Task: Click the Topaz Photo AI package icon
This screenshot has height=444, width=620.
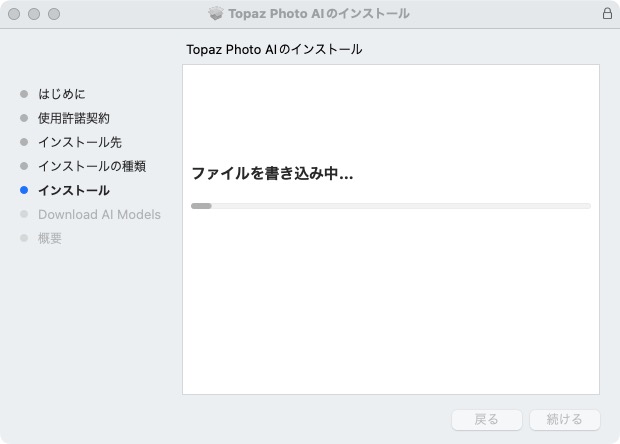Action: click(216, 13)
